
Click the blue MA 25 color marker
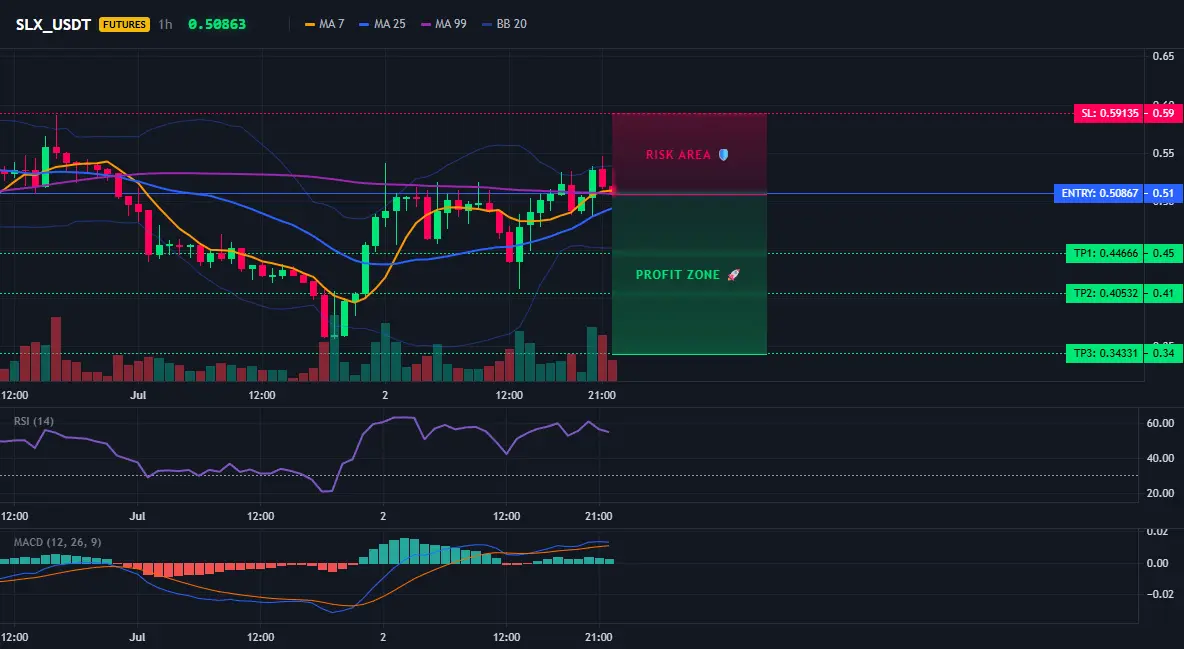click(364, 24)
